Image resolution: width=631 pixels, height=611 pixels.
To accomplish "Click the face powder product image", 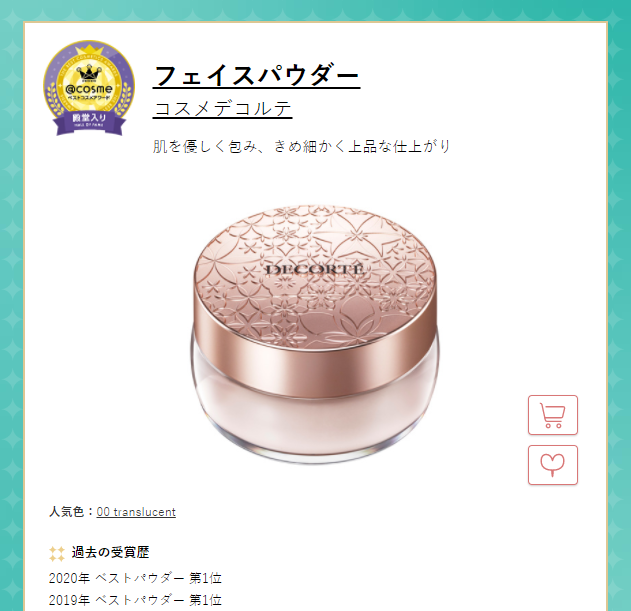I will pyautogui.click(x=315, y=334).
